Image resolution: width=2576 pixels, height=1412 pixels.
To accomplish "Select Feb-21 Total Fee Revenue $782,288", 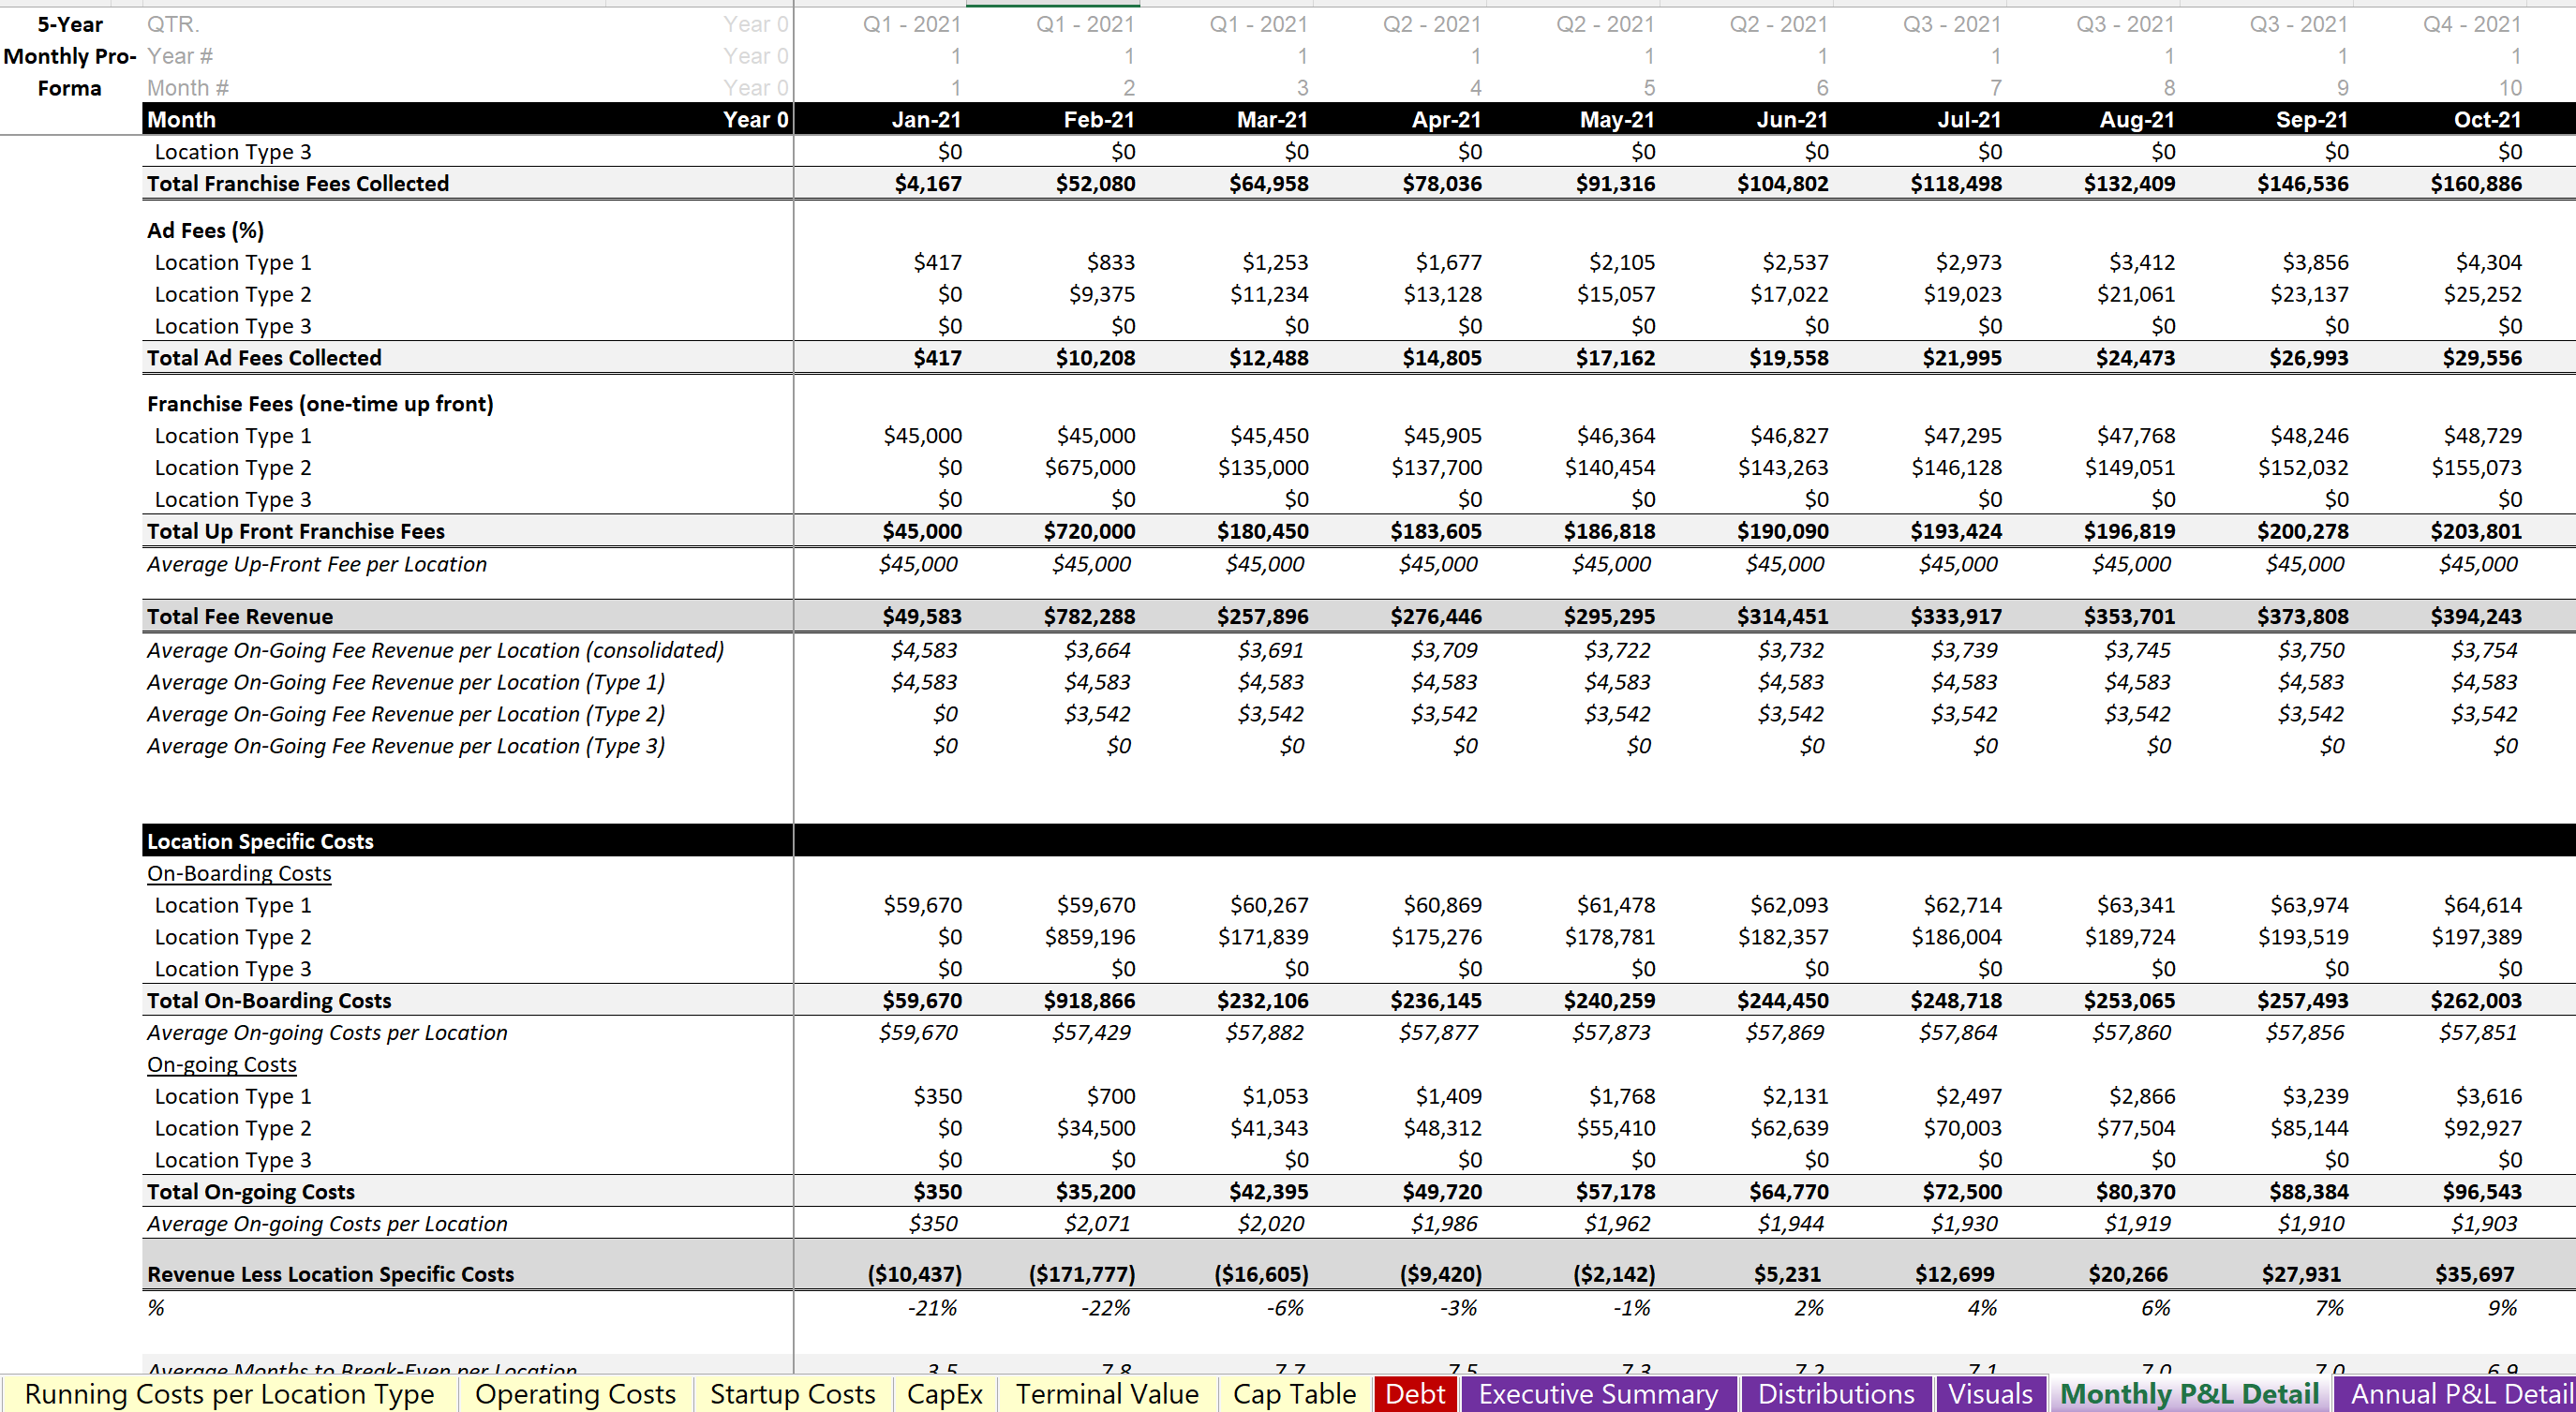I will click(x=1089, y=617).
